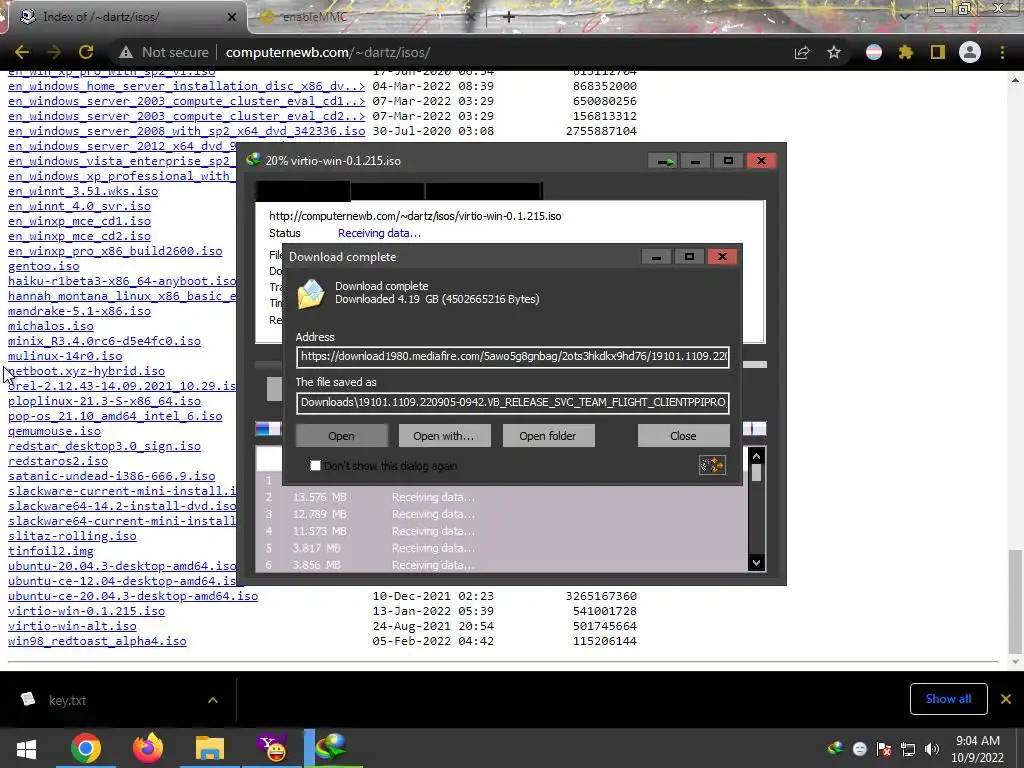Switch to the enableMMC tab
The width and height of the screenshot is (1024, 768).
click(x=366, y=17)
